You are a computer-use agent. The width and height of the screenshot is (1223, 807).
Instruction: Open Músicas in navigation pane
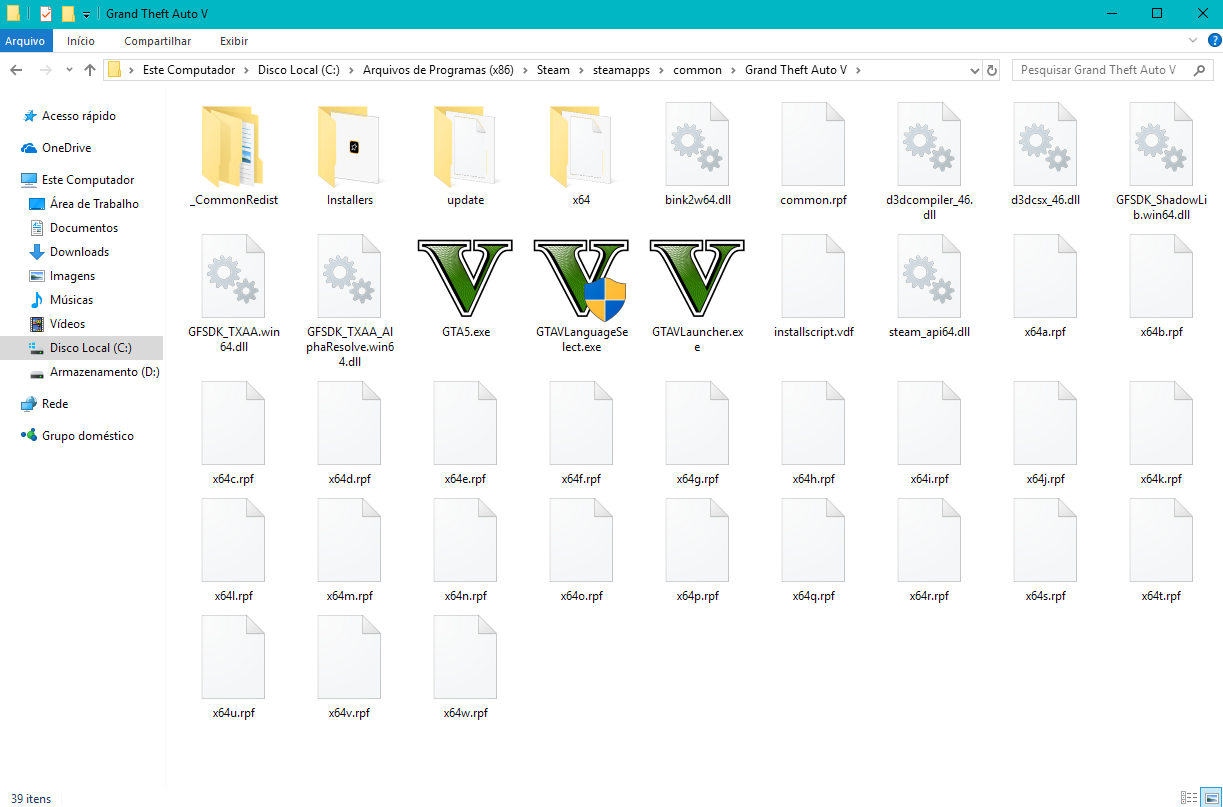pyautogui.click(x=72, y=300)
